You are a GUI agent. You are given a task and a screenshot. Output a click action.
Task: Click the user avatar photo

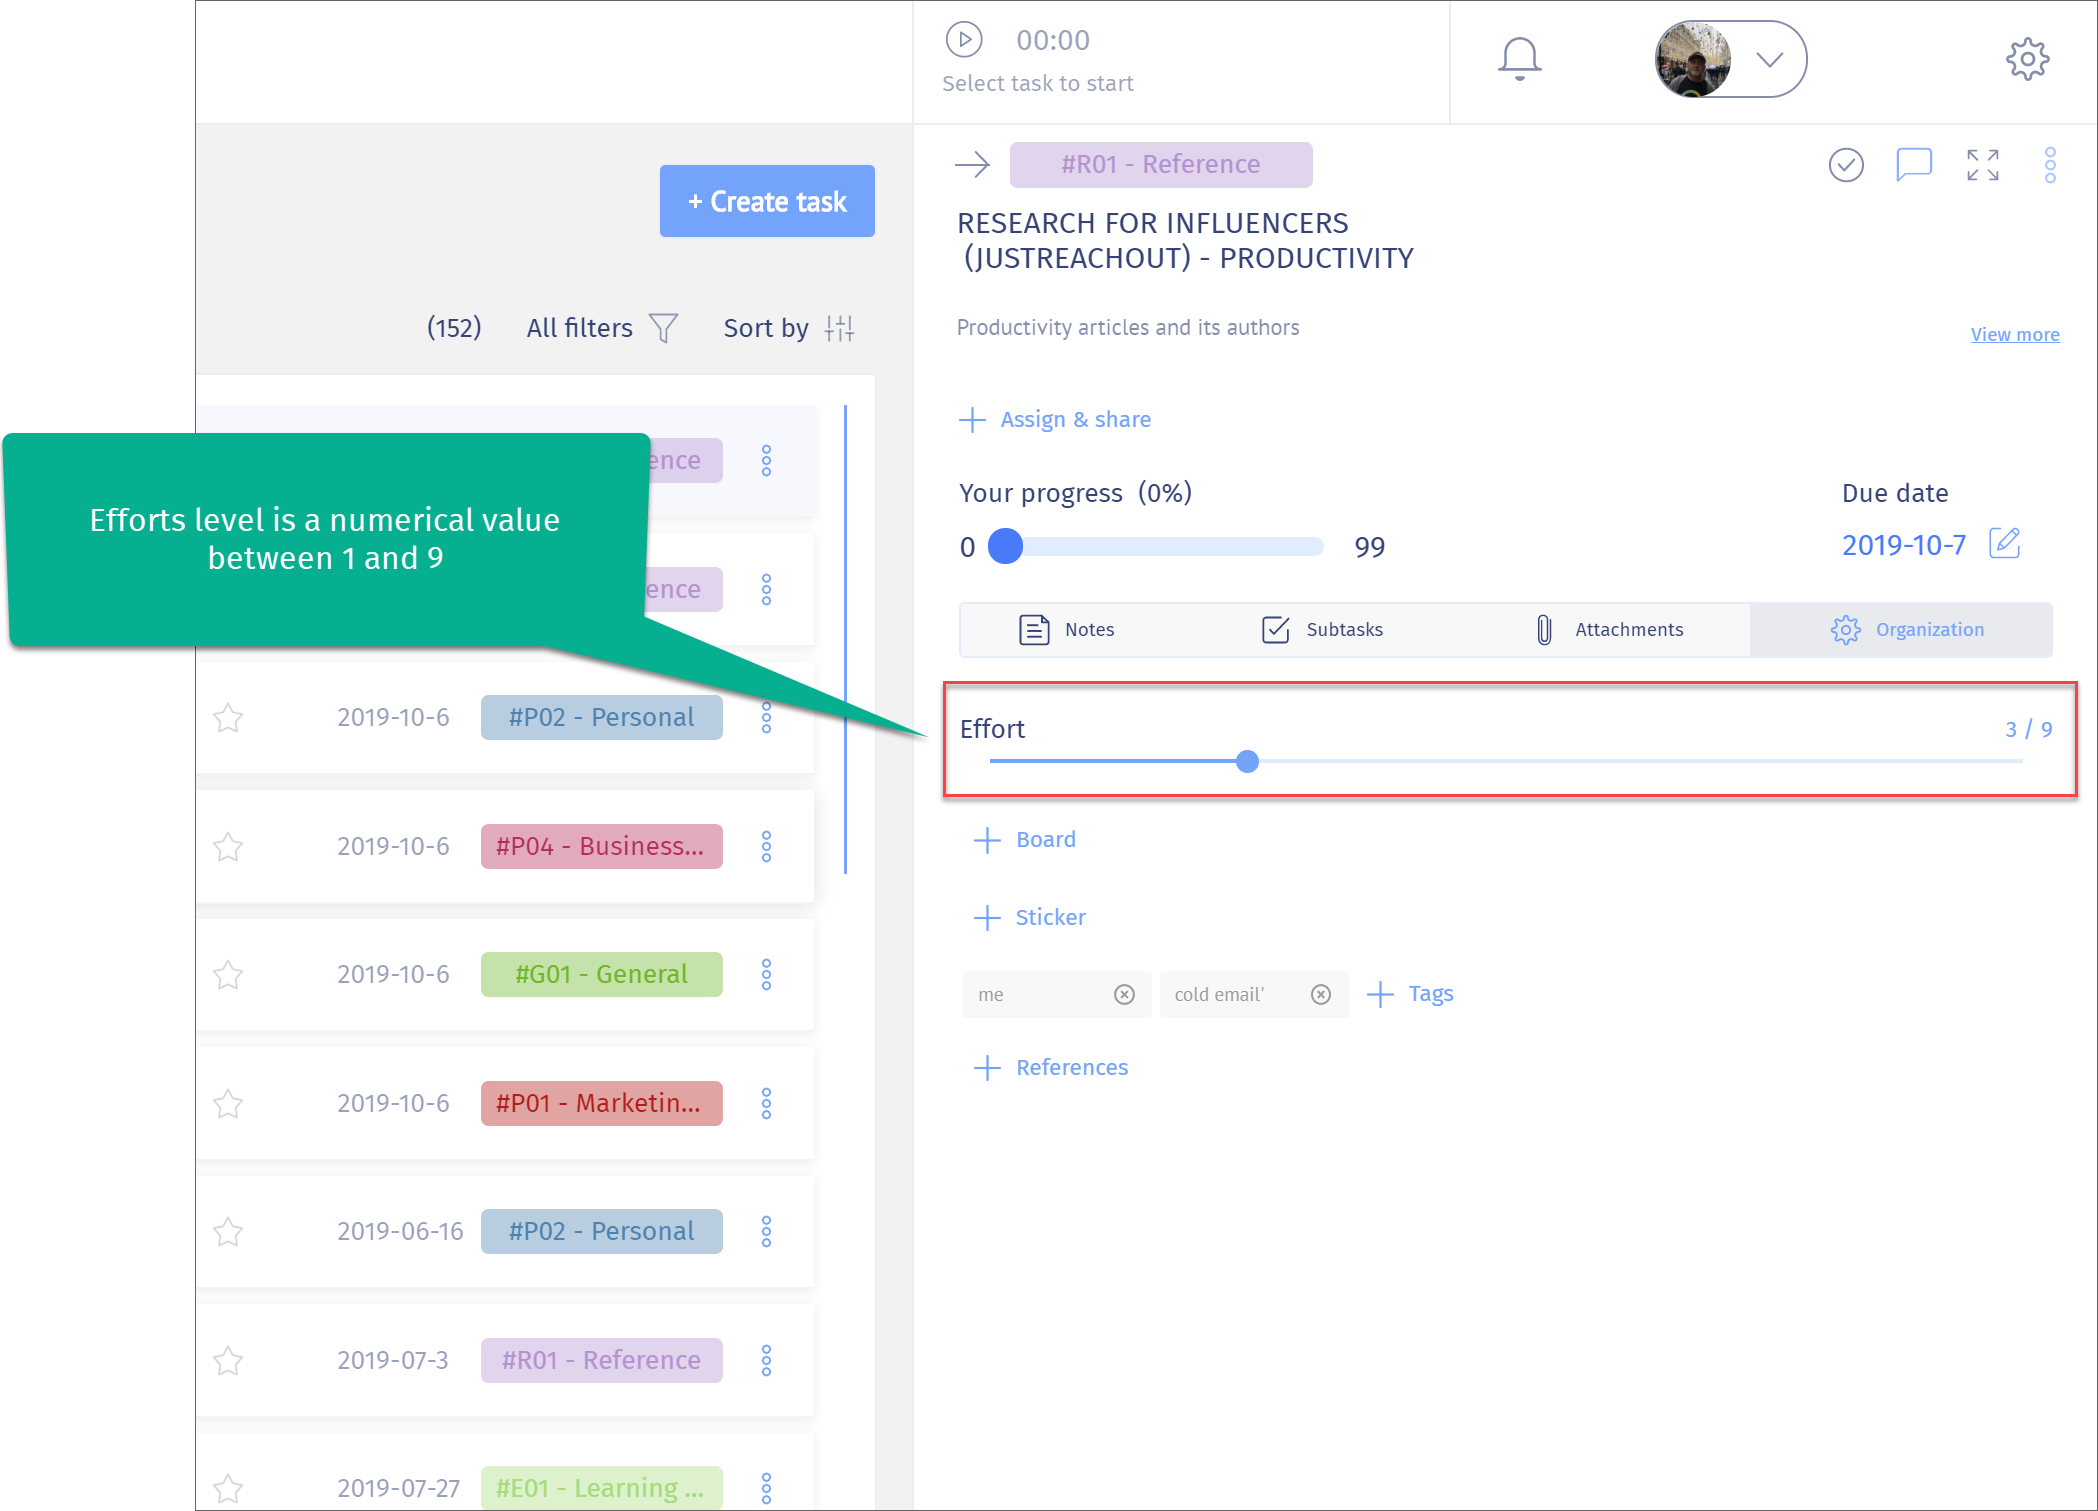click(1693, 60)
